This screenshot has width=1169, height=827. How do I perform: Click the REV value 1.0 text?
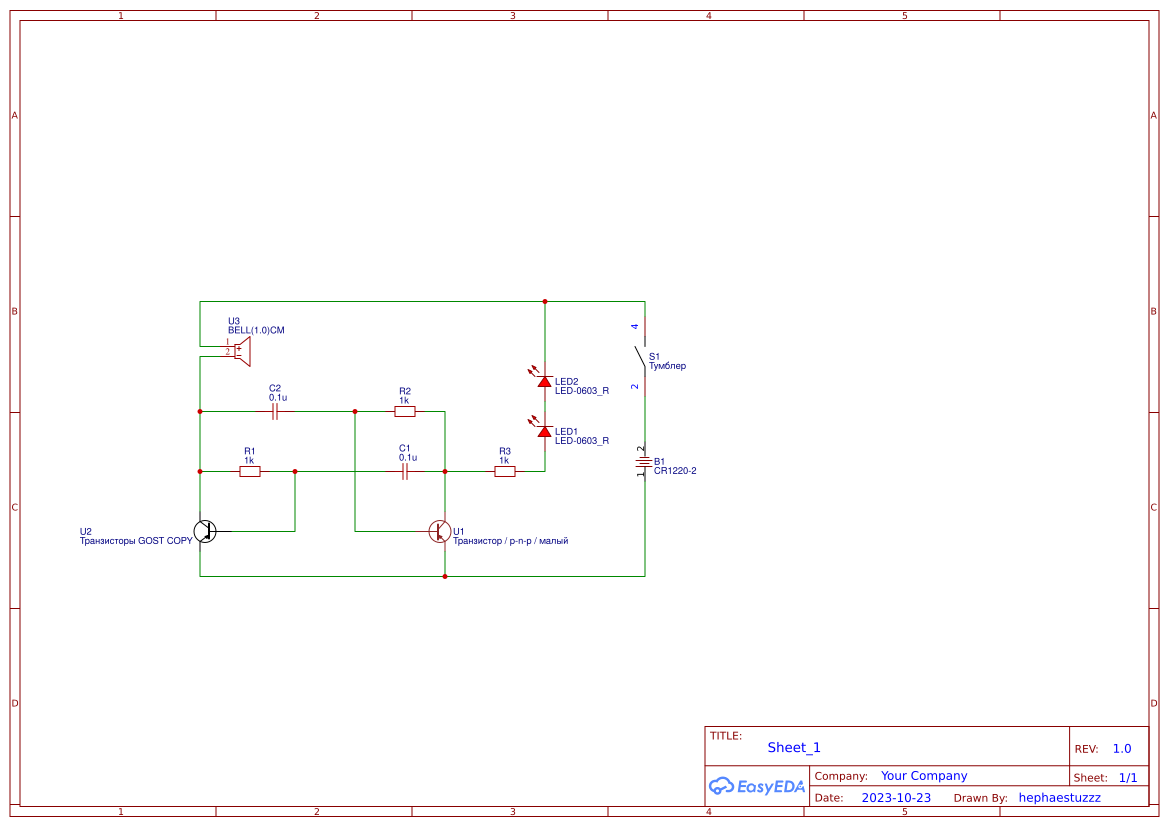click(1124, 747)
